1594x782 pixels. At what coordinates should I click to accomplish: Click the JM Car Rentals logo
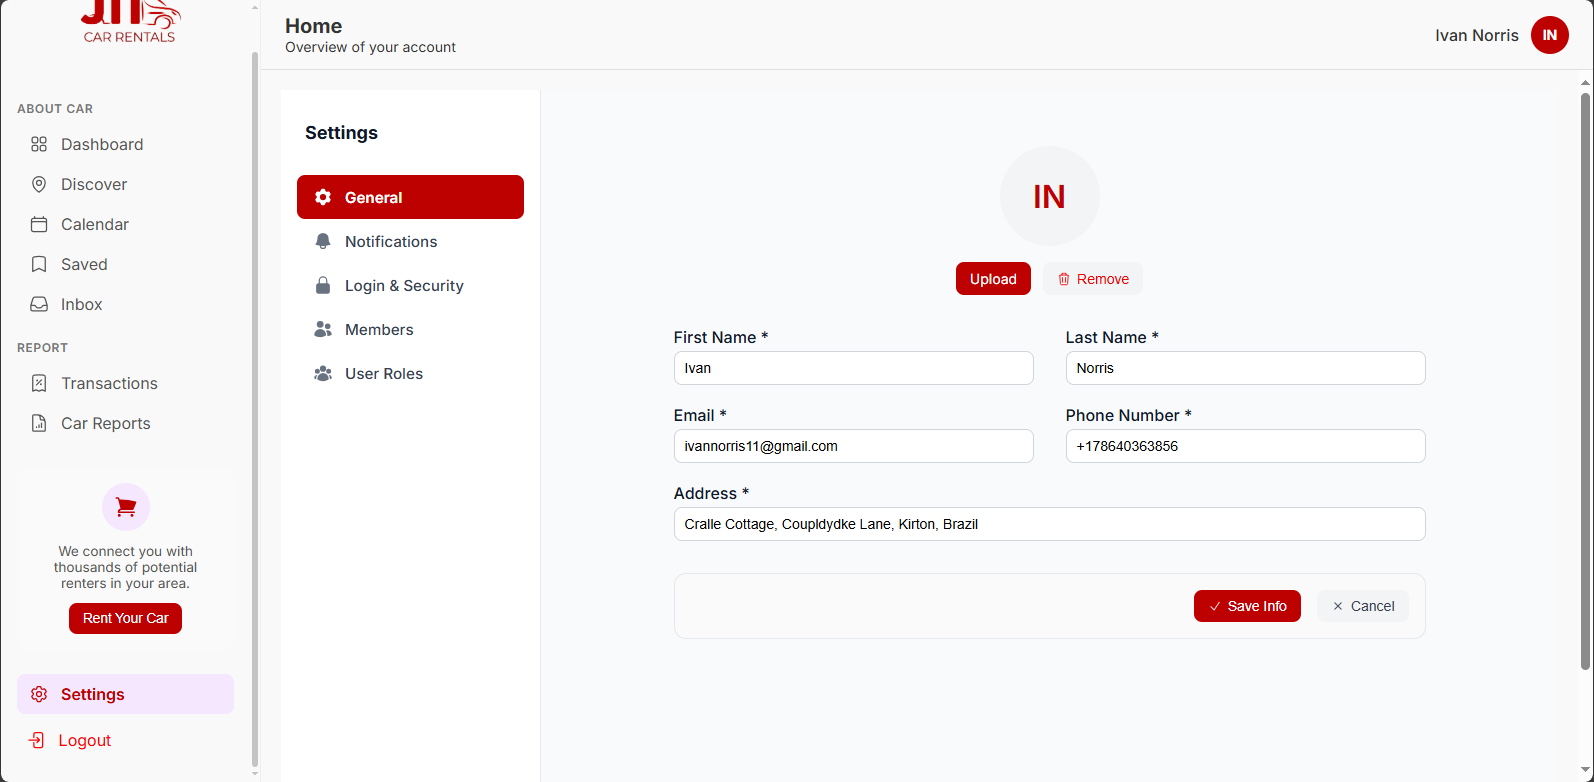[x=130, y=22]
